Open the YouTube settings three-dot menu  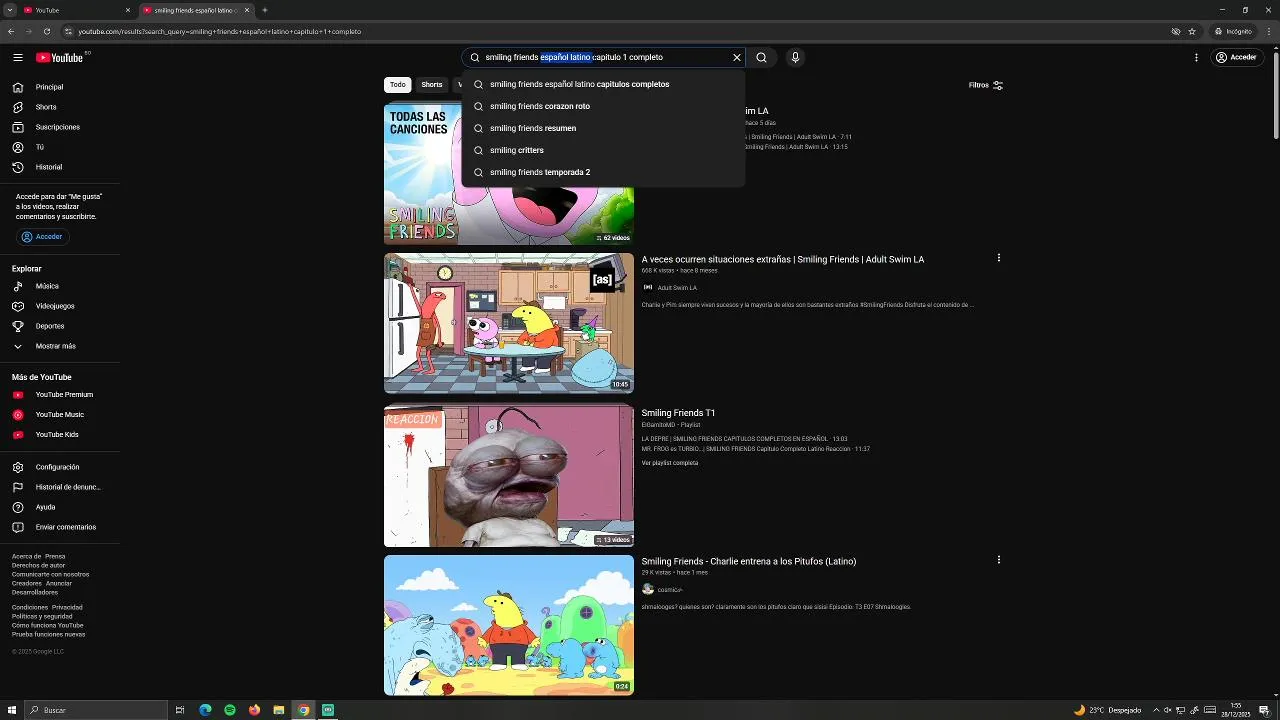tap(1196, 58)
